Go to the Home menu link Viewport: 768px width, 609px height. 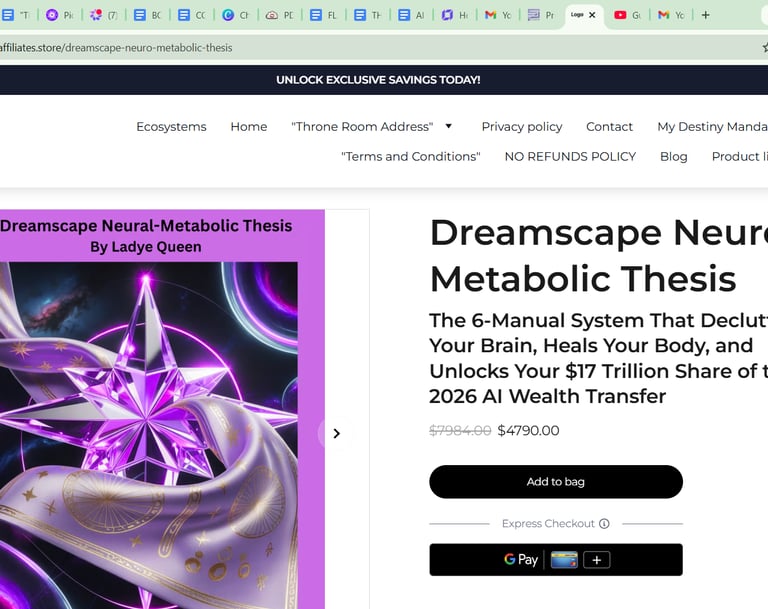tap(249, 126)
